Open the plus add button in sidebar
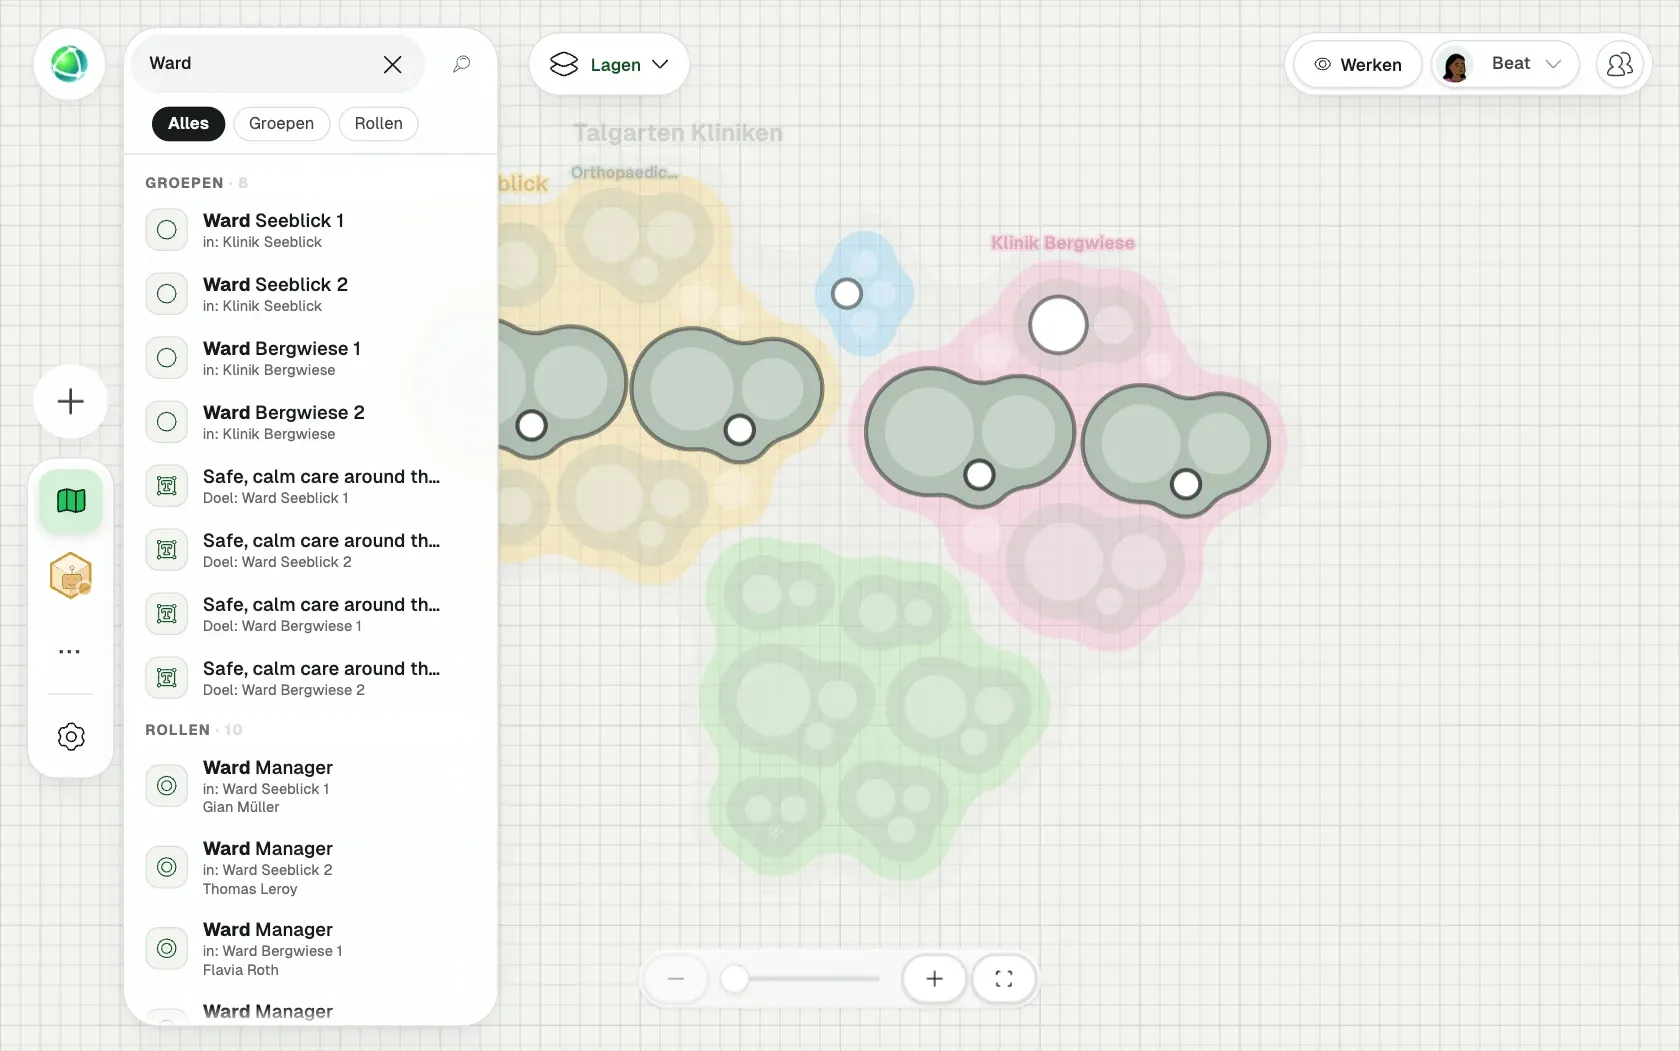 point(70,402)
